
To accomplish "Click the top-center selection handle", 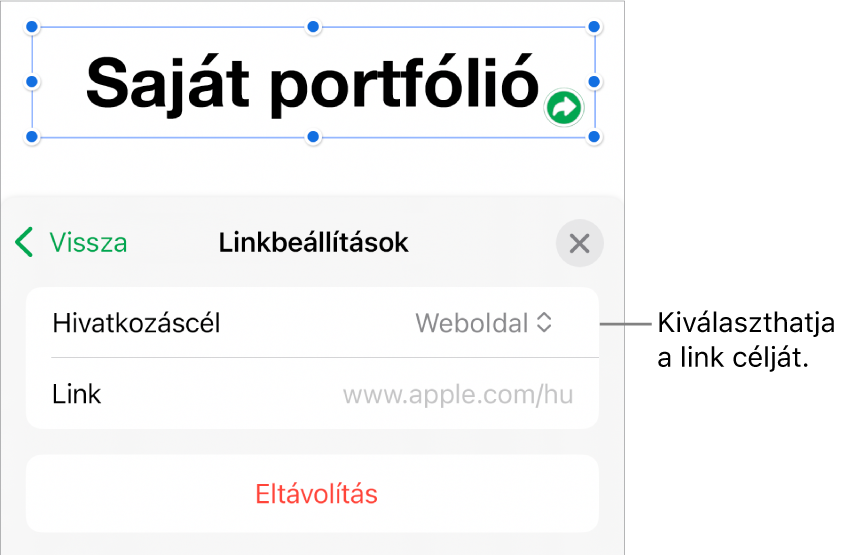I will 313,27.
